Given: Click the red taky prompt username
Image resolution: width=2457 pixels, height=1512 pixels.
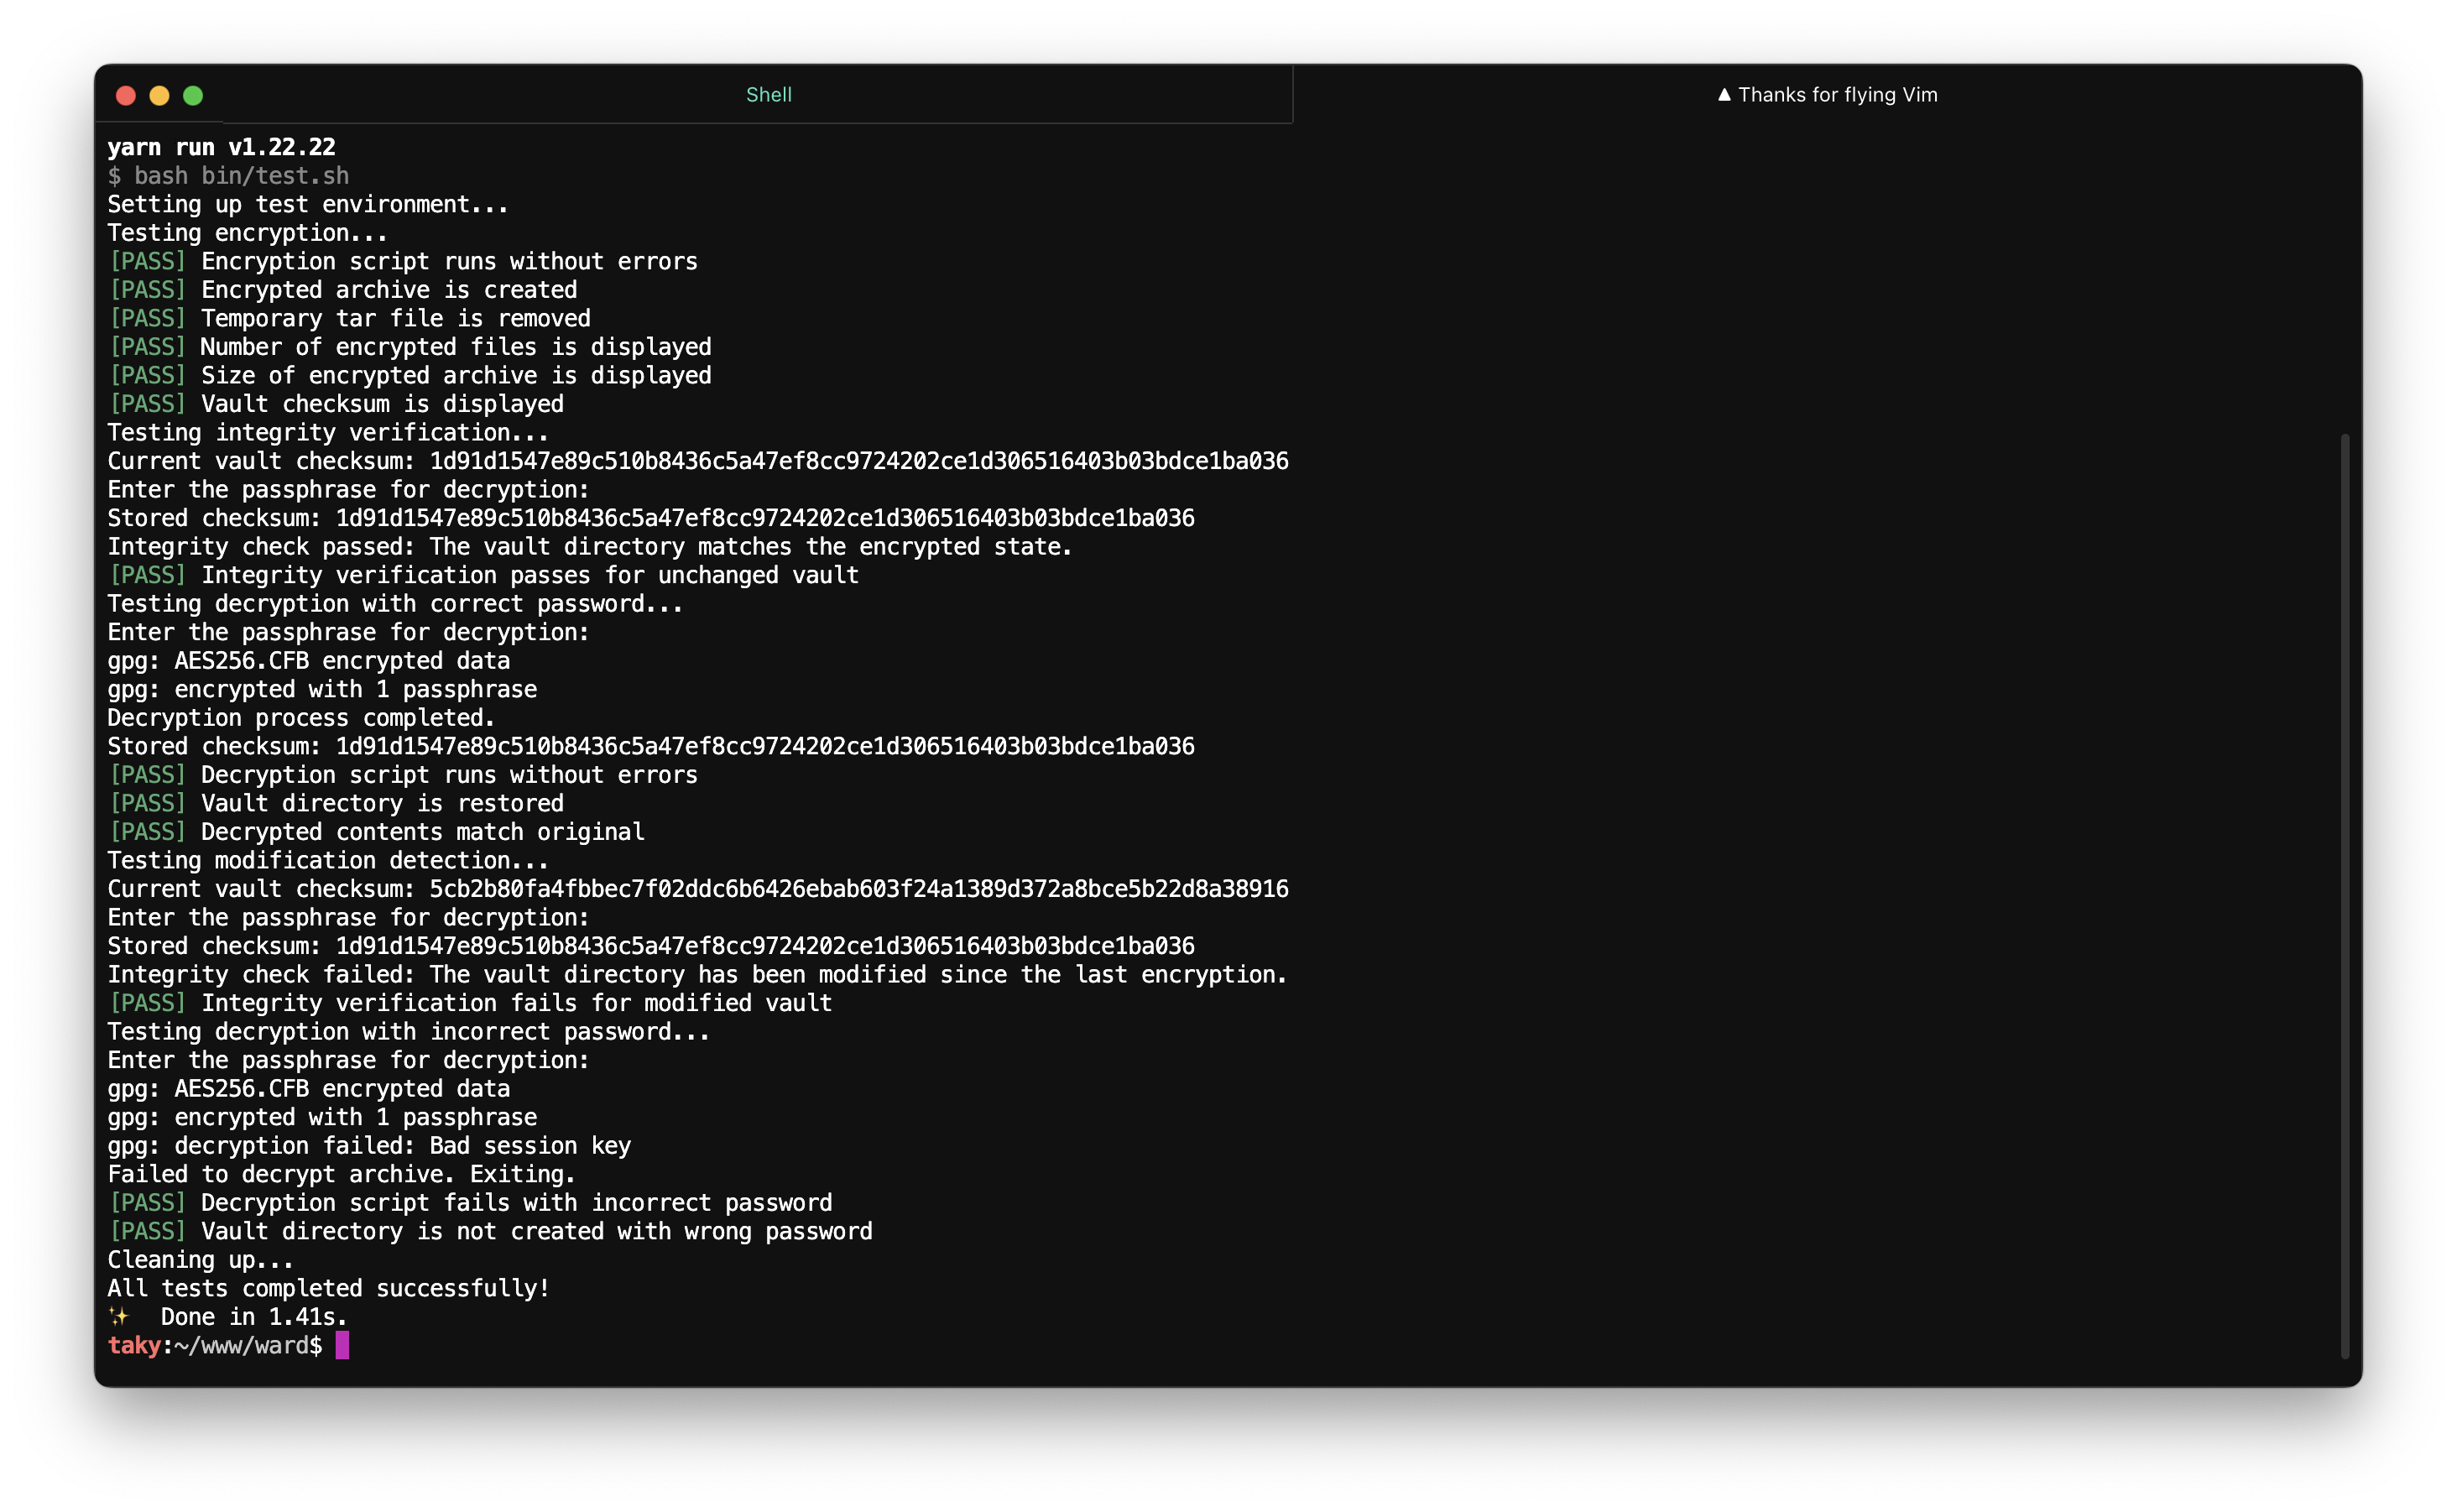Looking at the screenshot, I should (x=134, y=1345).
